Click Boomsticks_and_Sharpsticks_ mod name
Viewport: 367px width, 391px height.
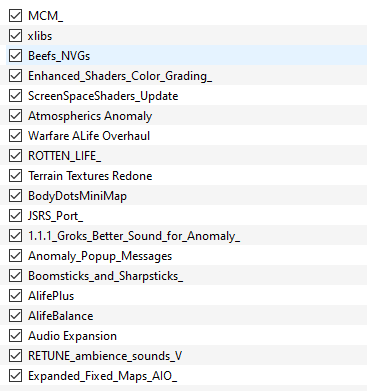coord(105,276)
